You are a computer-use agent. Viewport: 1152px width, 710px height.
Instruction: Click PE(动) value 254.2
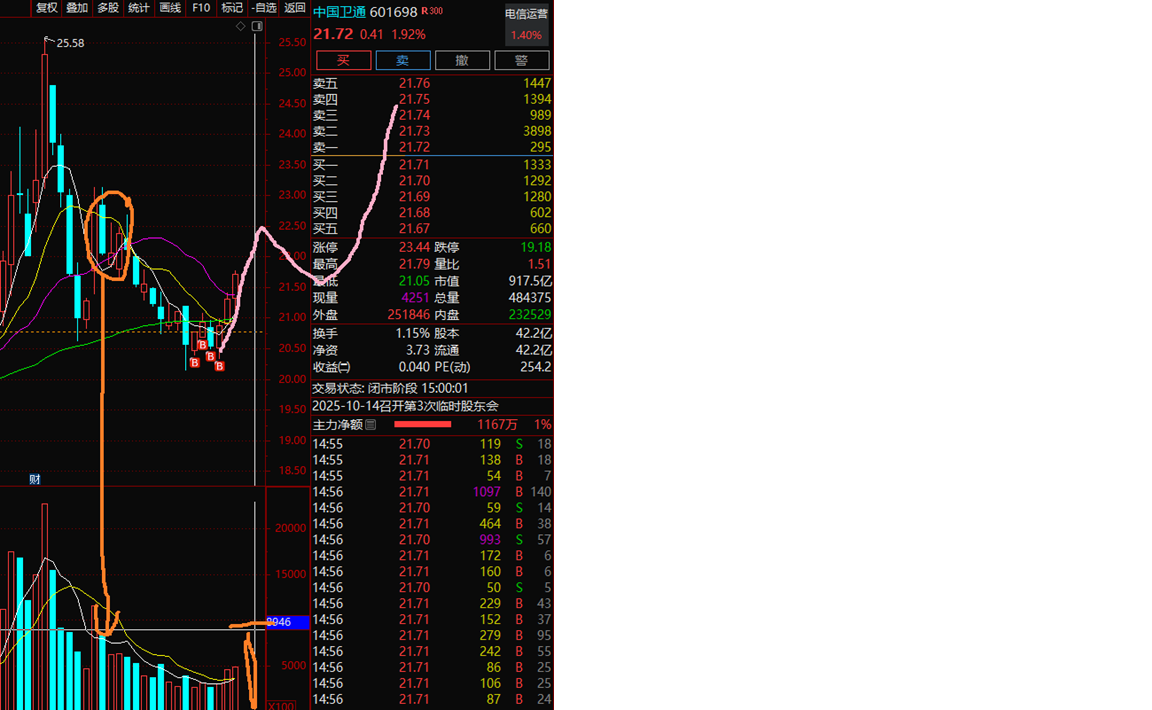coord(536,367)
